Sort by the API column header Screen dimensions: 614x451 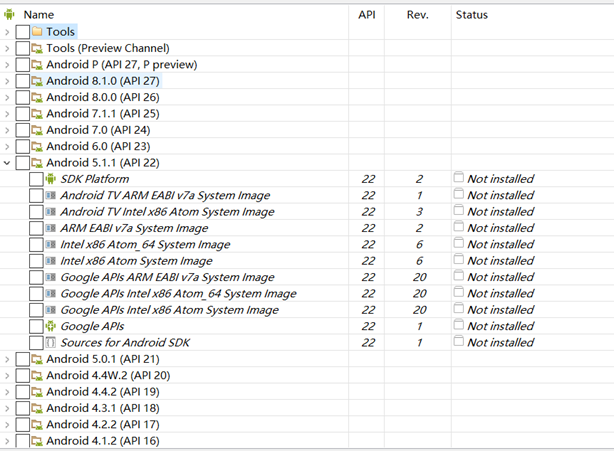click(x=367, y=15)
